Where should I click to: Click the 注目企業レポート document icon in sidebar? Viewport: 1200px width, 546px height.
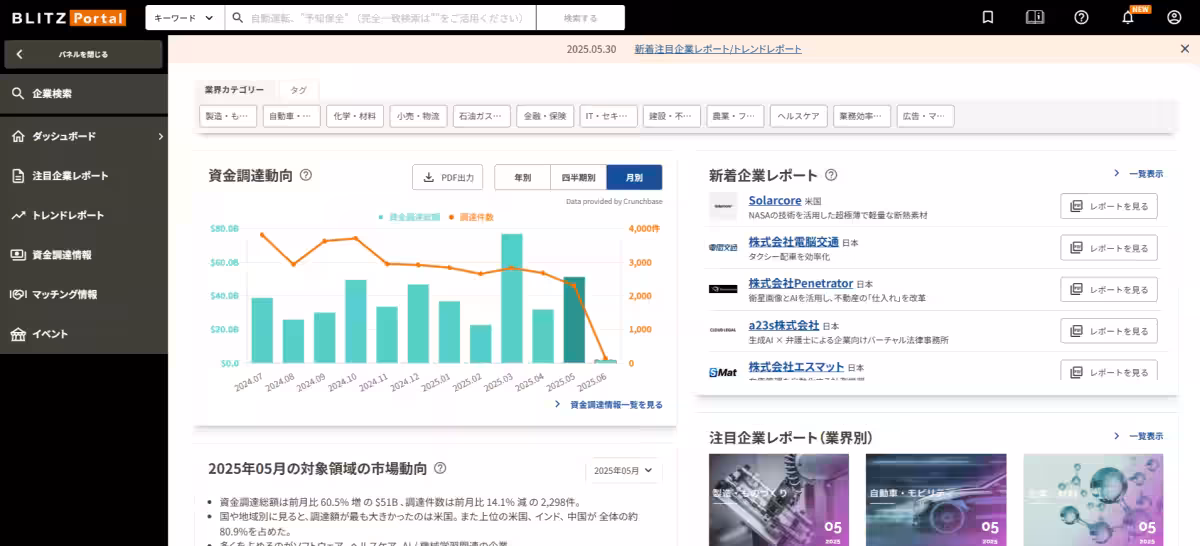pos(18,176)
